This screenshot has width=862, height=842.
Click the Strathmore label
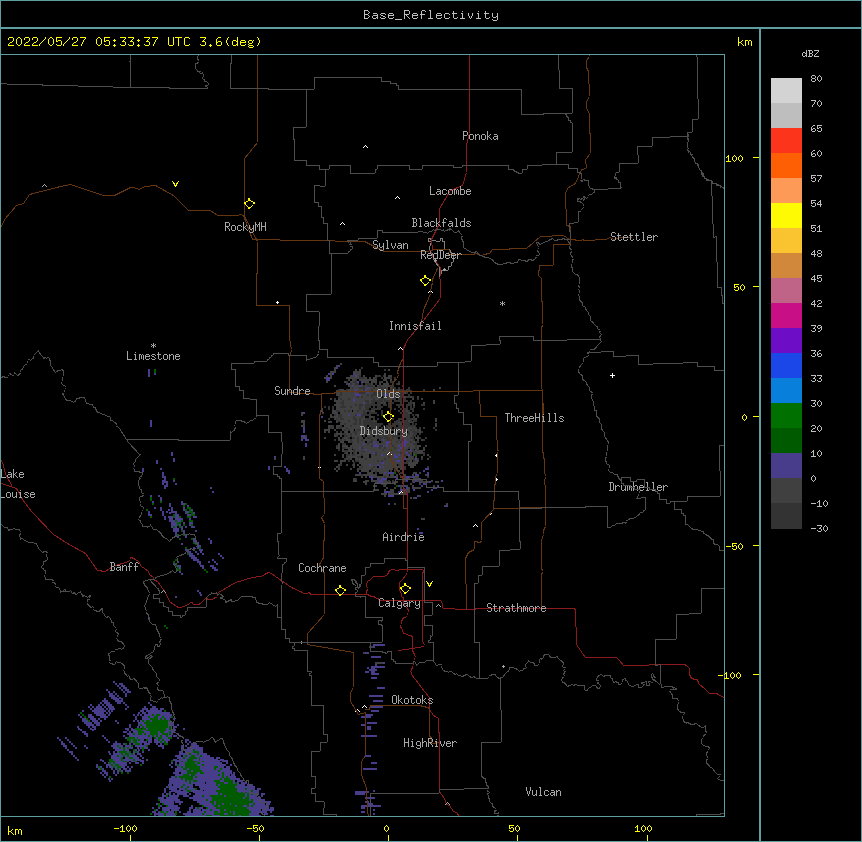(x=516, y=608)
